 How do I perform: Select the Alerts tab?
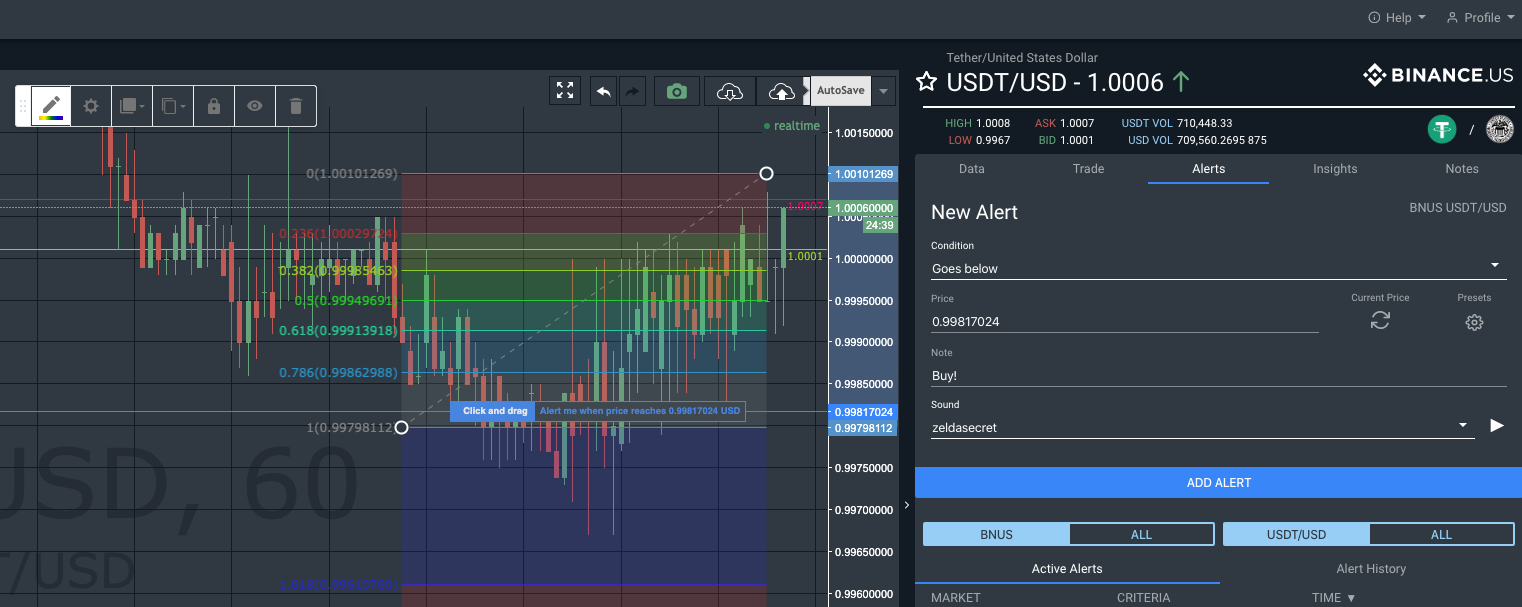(x=1208, y=169)
